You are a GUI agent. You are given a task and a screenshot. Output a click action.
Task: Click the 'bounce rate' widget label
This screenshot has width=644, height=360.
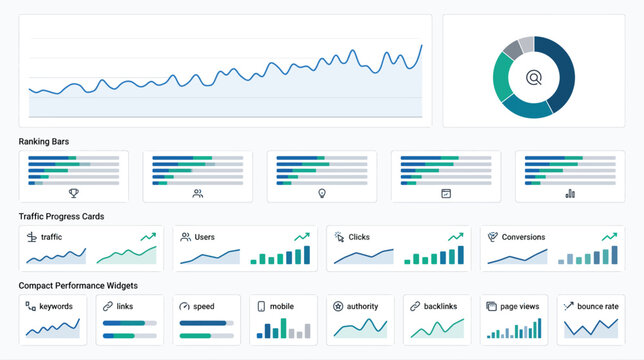tap(598, 306)
